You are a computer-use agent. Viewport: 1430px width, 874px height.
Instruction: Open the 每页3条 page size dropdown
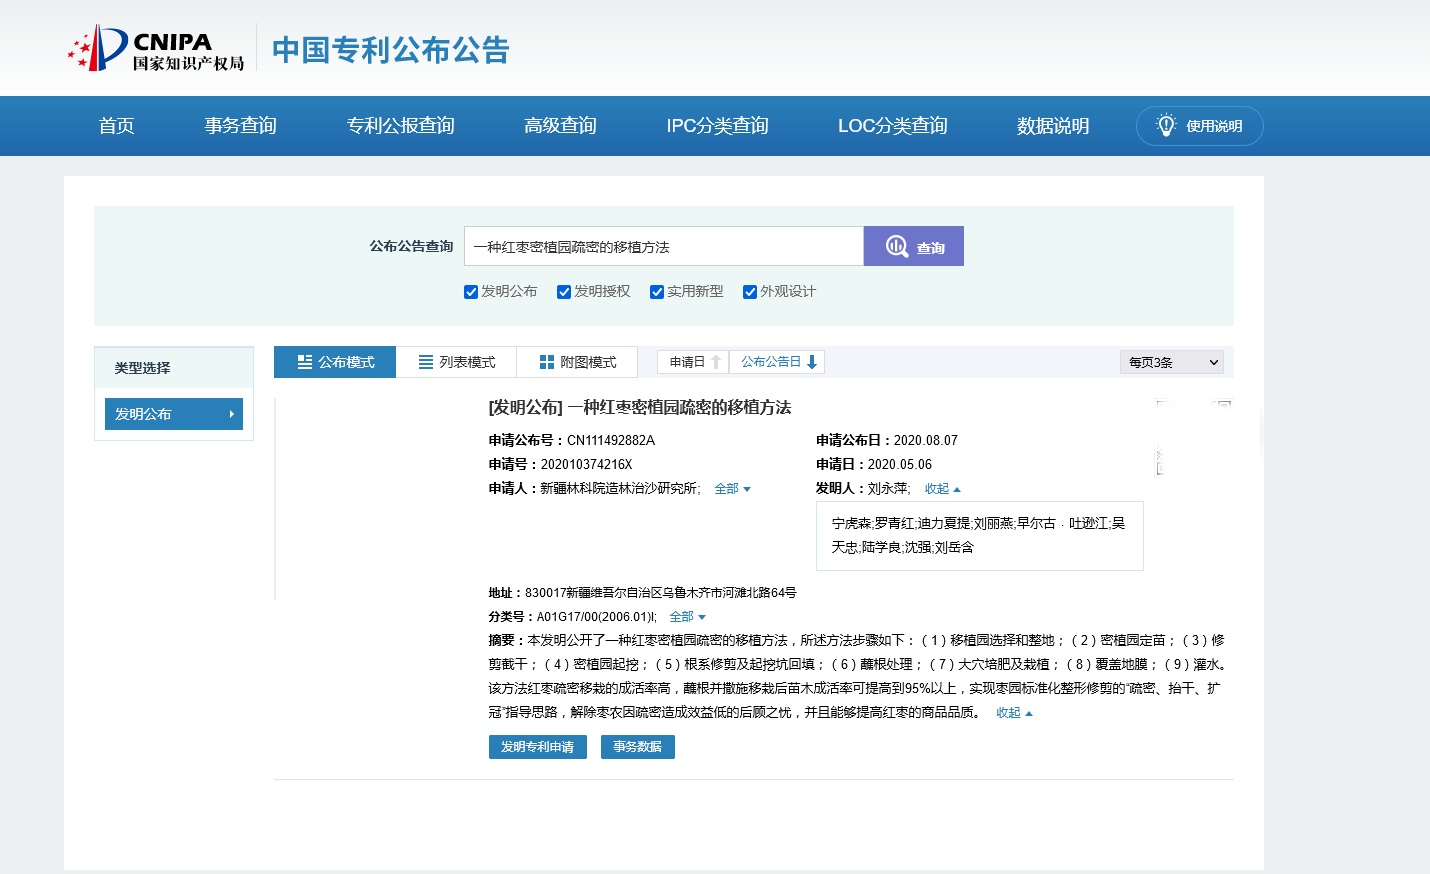point(1172,362)
